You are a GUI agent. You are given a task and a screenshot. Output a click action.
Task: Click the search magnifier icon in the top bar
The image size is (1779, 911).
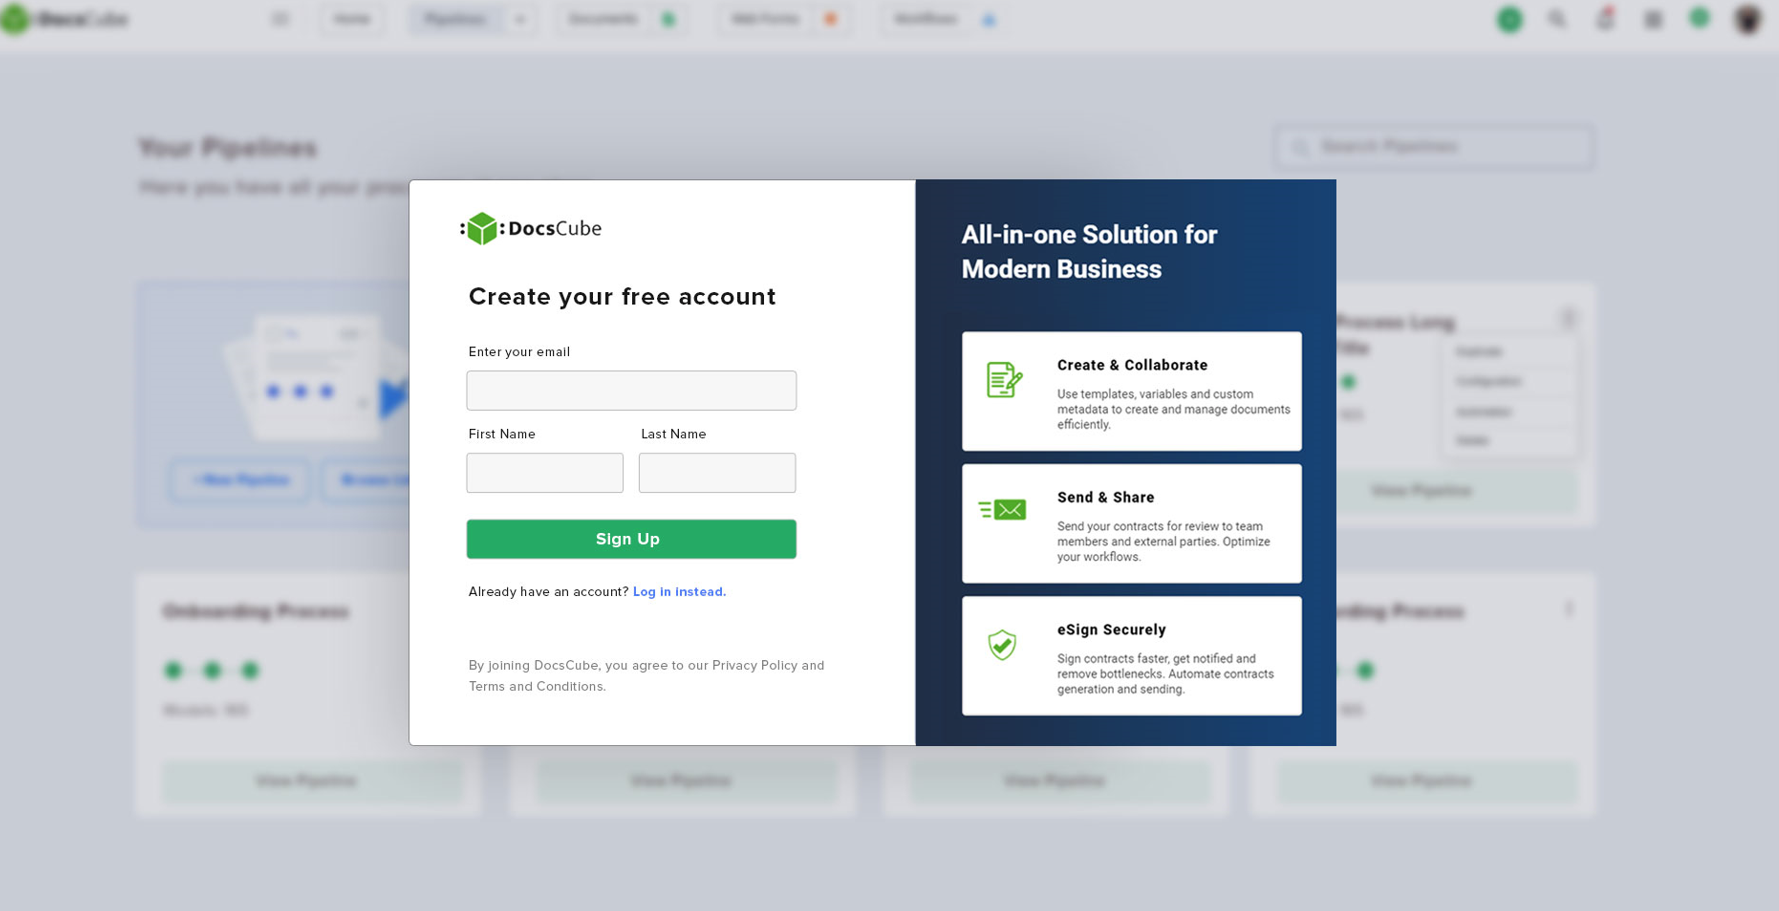coord(1557,19)
